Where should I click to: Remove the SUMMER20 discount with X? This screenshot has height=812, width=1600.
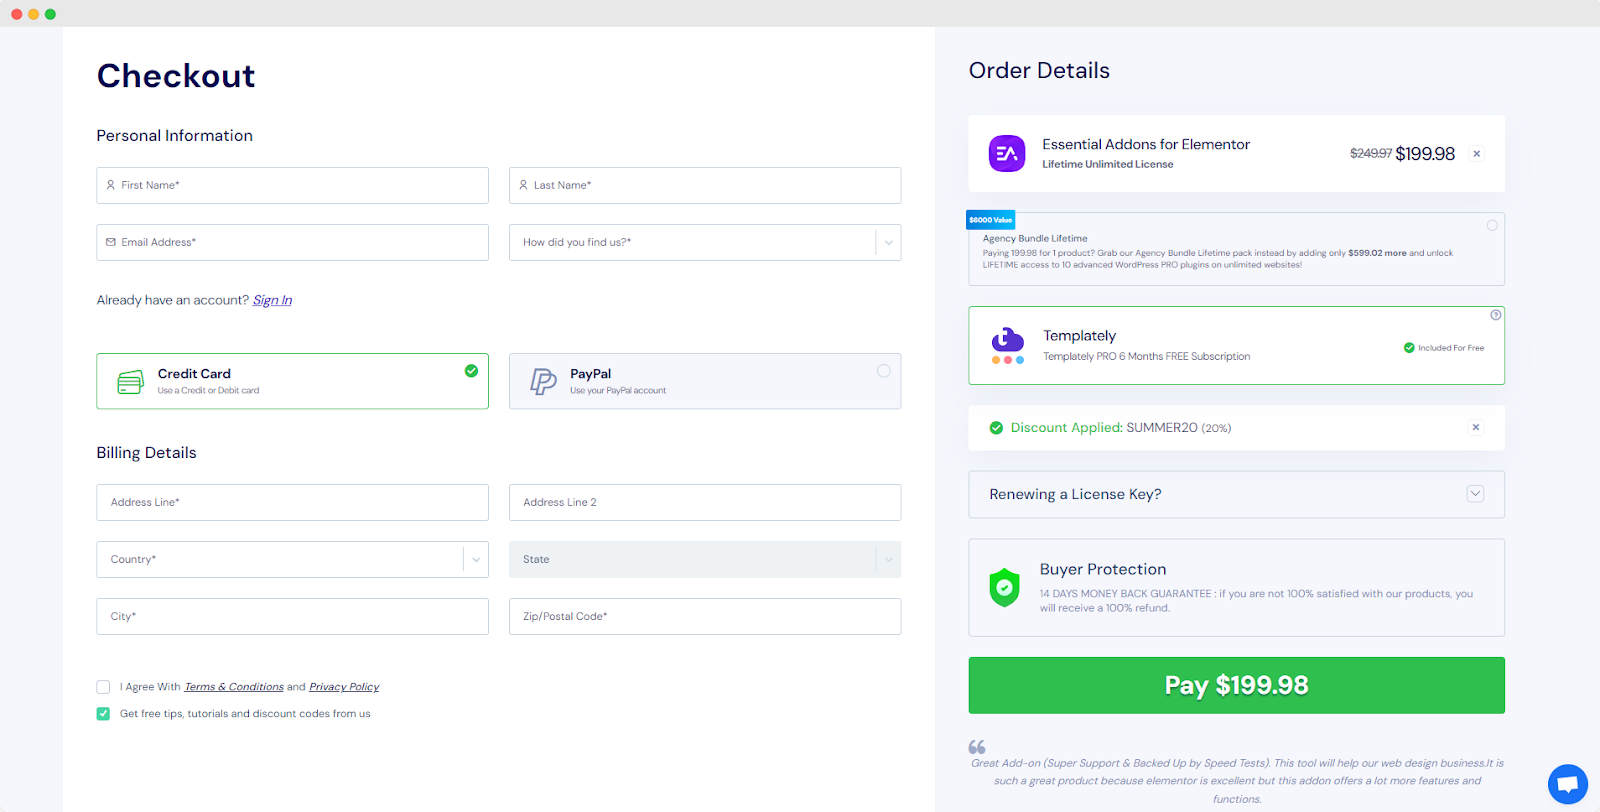click(1475, 427)
